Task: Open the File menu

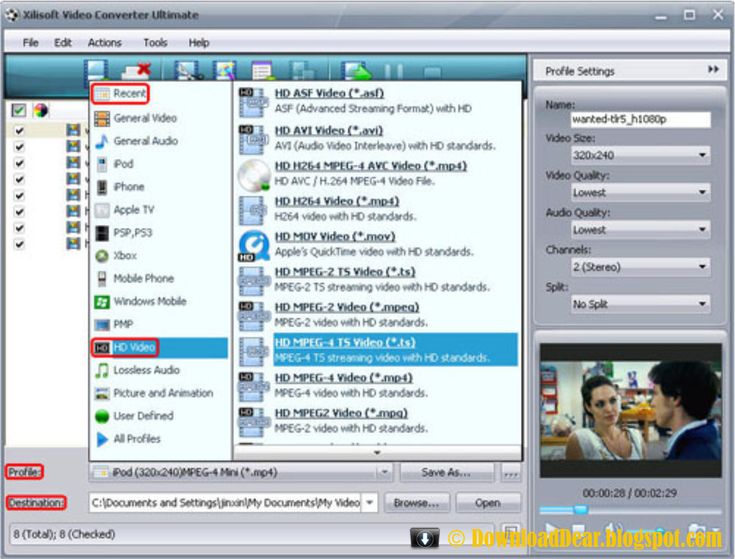Action: [x=30, y=43]
